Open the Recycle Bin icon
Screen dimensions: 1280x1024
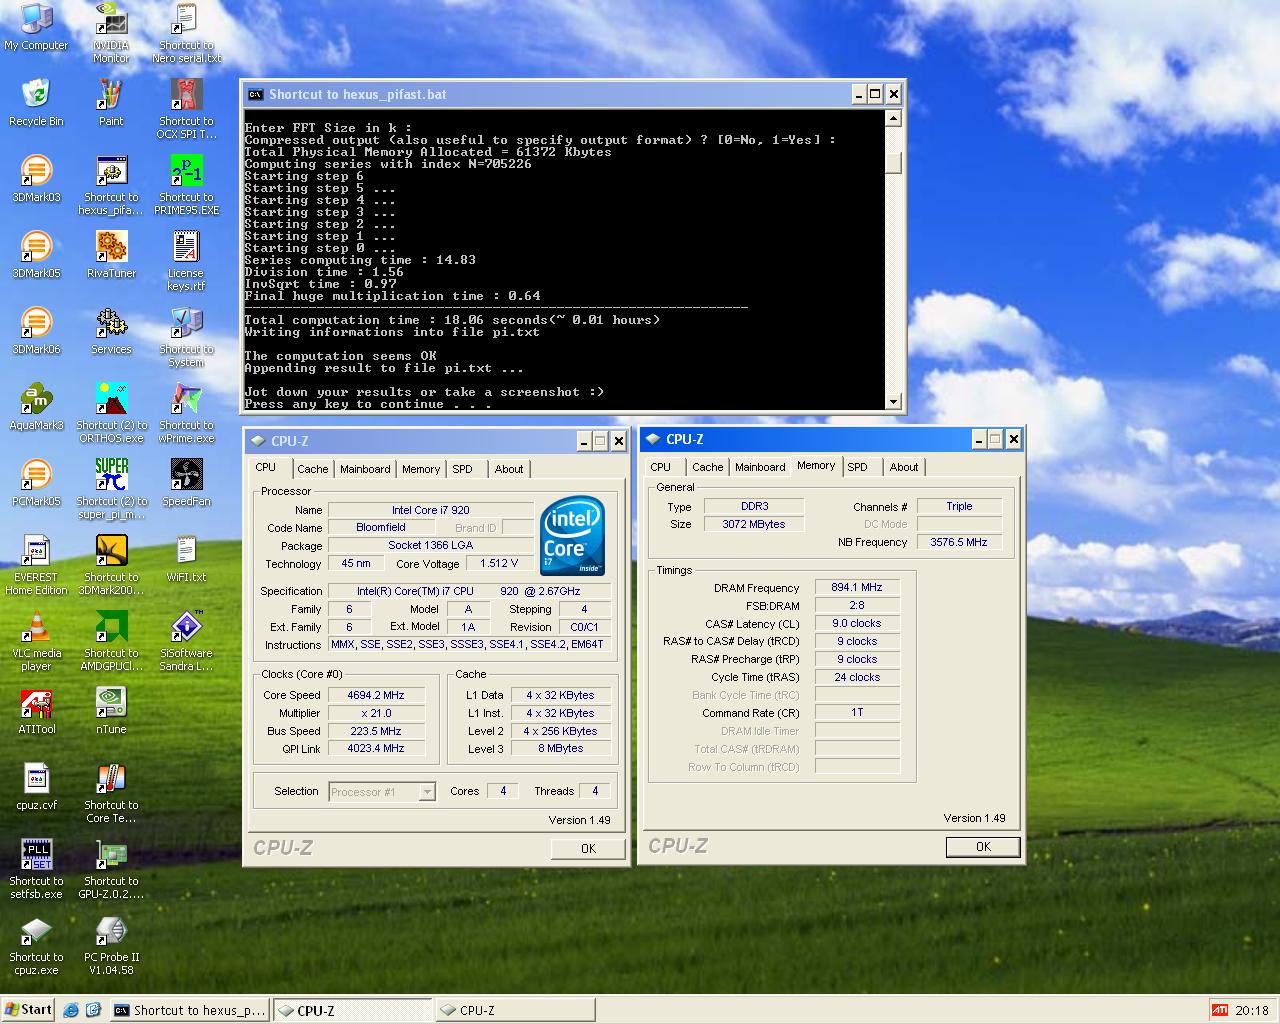(36, 103)
